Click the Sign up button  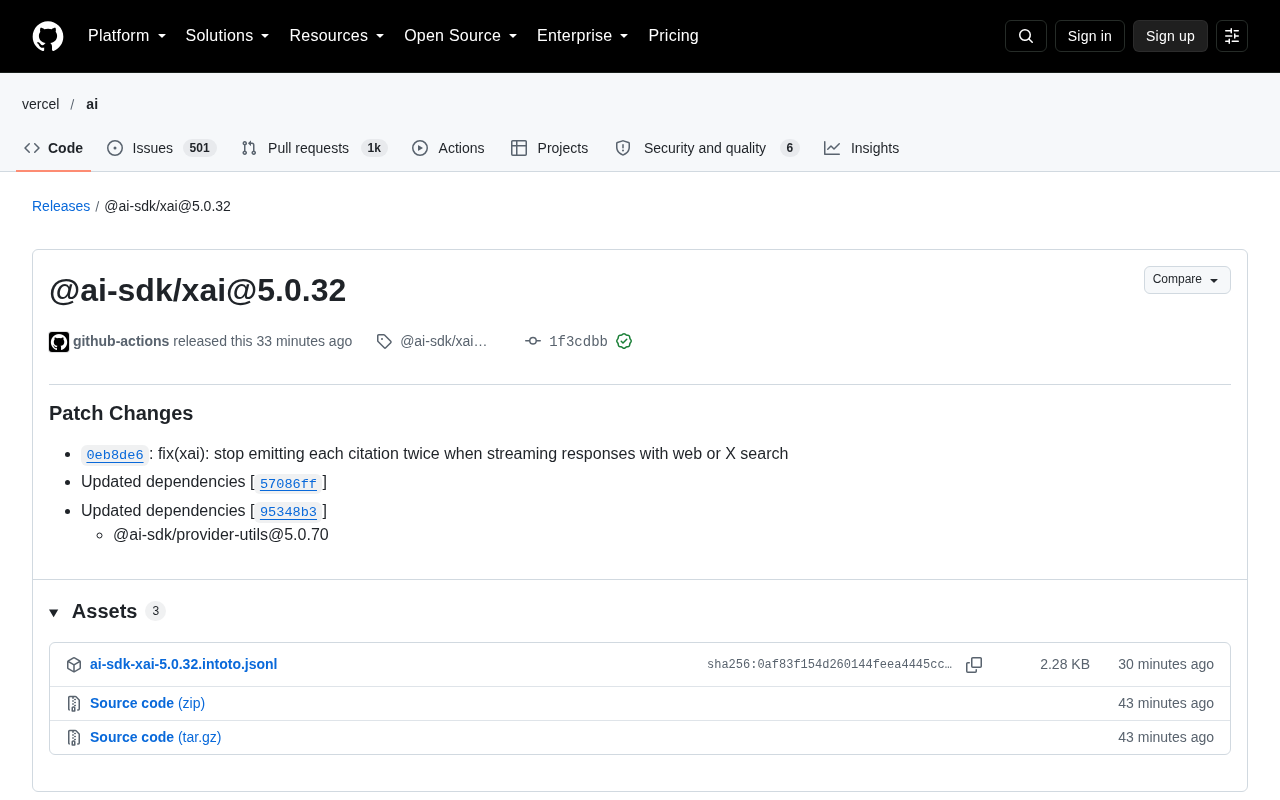click(1170, 36)
